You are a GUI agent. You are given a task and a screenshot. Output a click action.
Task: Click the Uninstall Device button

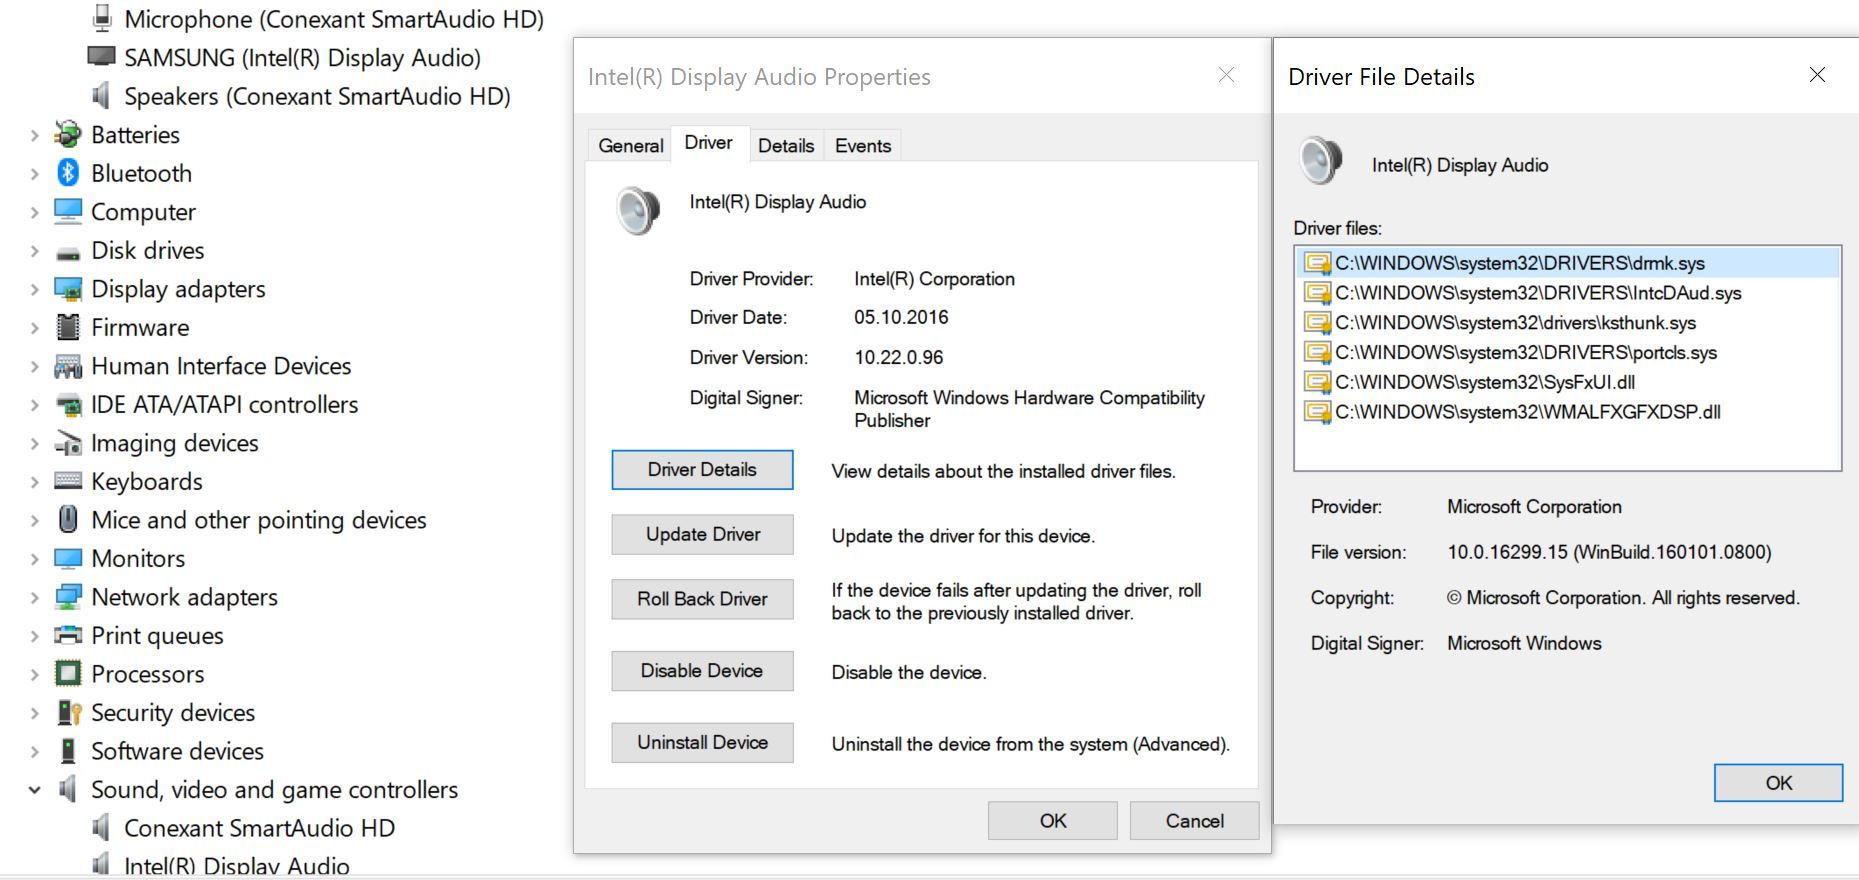(702, 743)
